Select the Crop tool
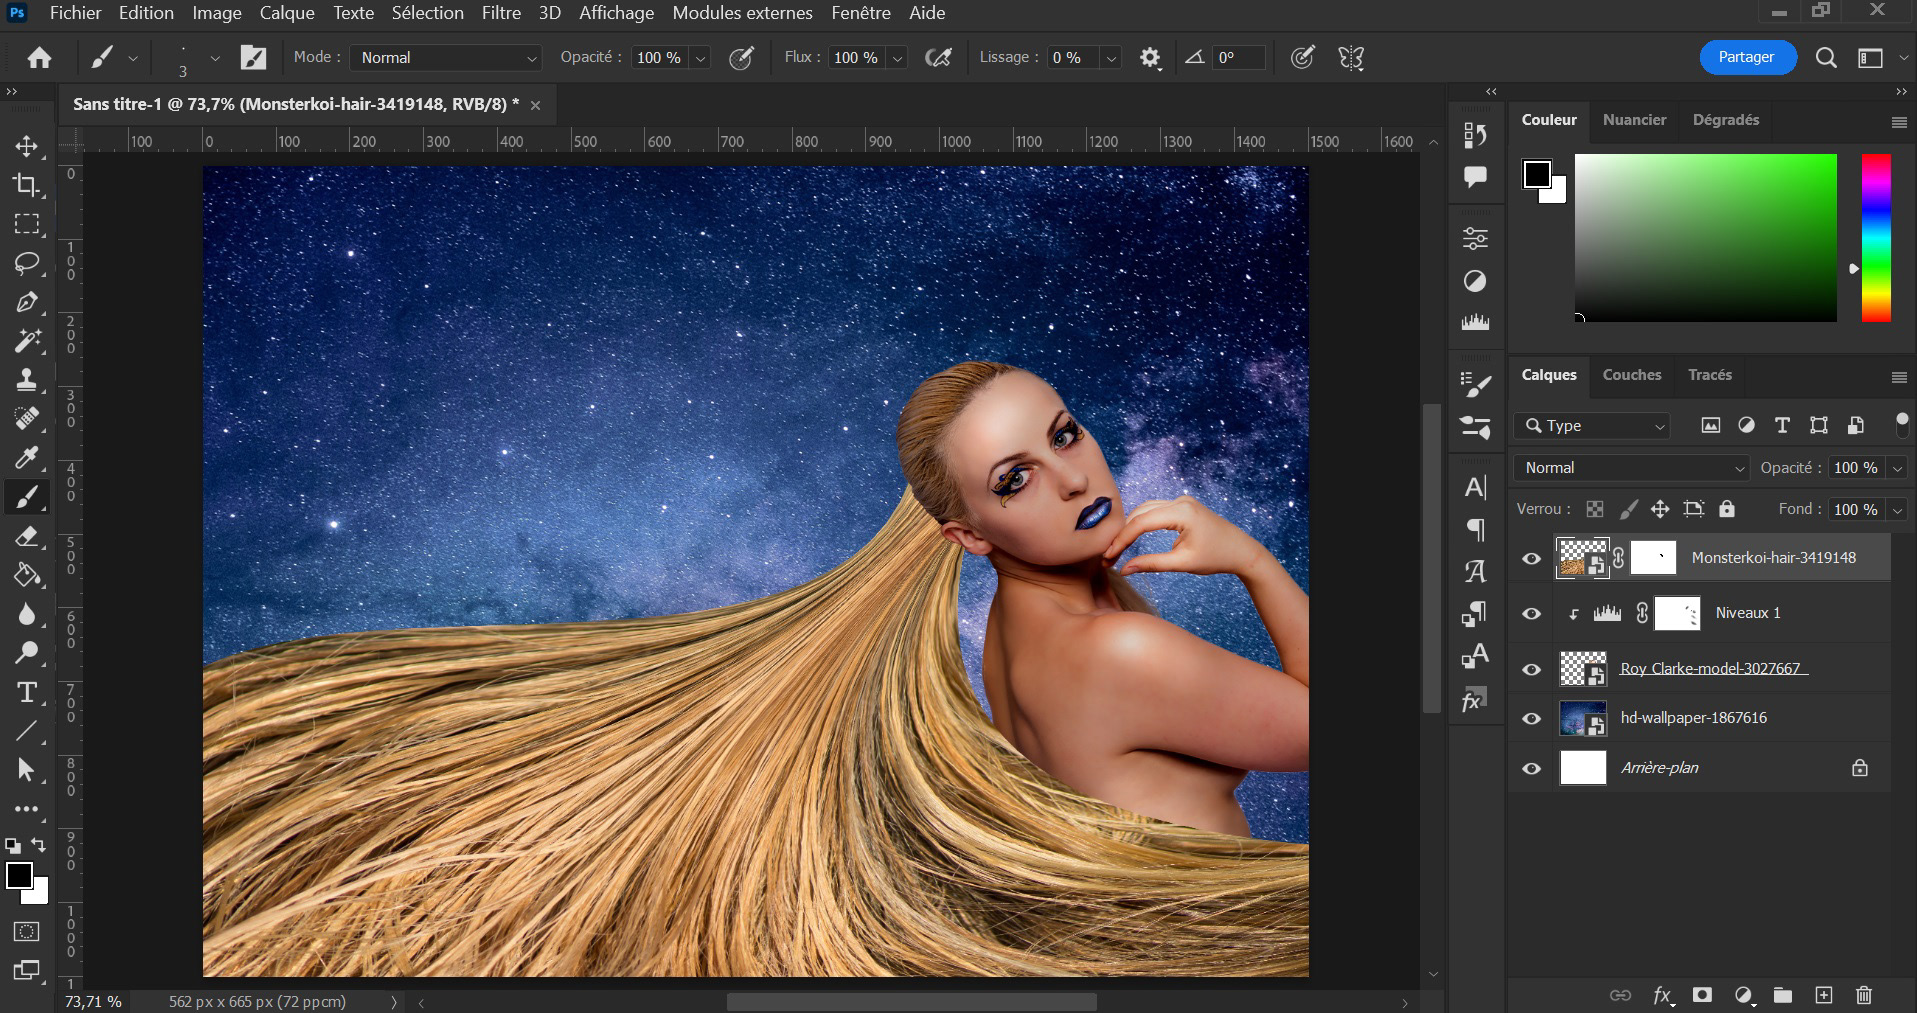The width and height of the screenshot is (1917, 1013). click(x=27, y=185)
